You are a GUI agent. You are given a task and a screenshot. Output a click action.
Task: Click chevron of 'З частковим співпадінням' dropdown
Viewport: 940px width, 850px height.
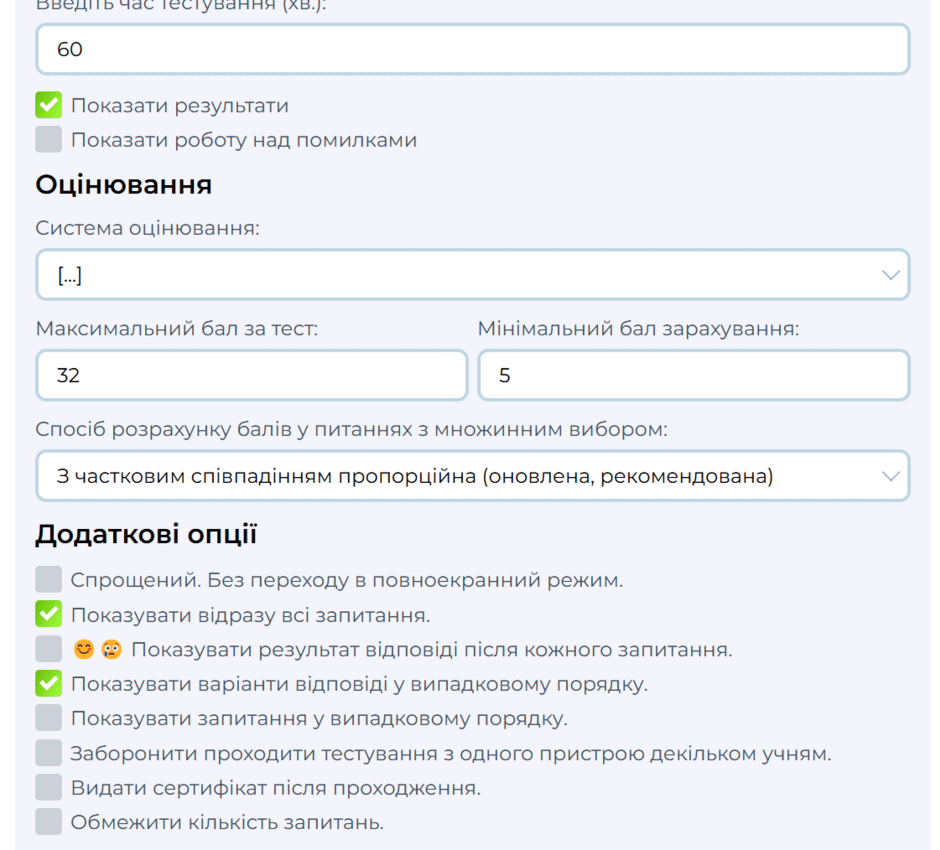click(890, 476)
